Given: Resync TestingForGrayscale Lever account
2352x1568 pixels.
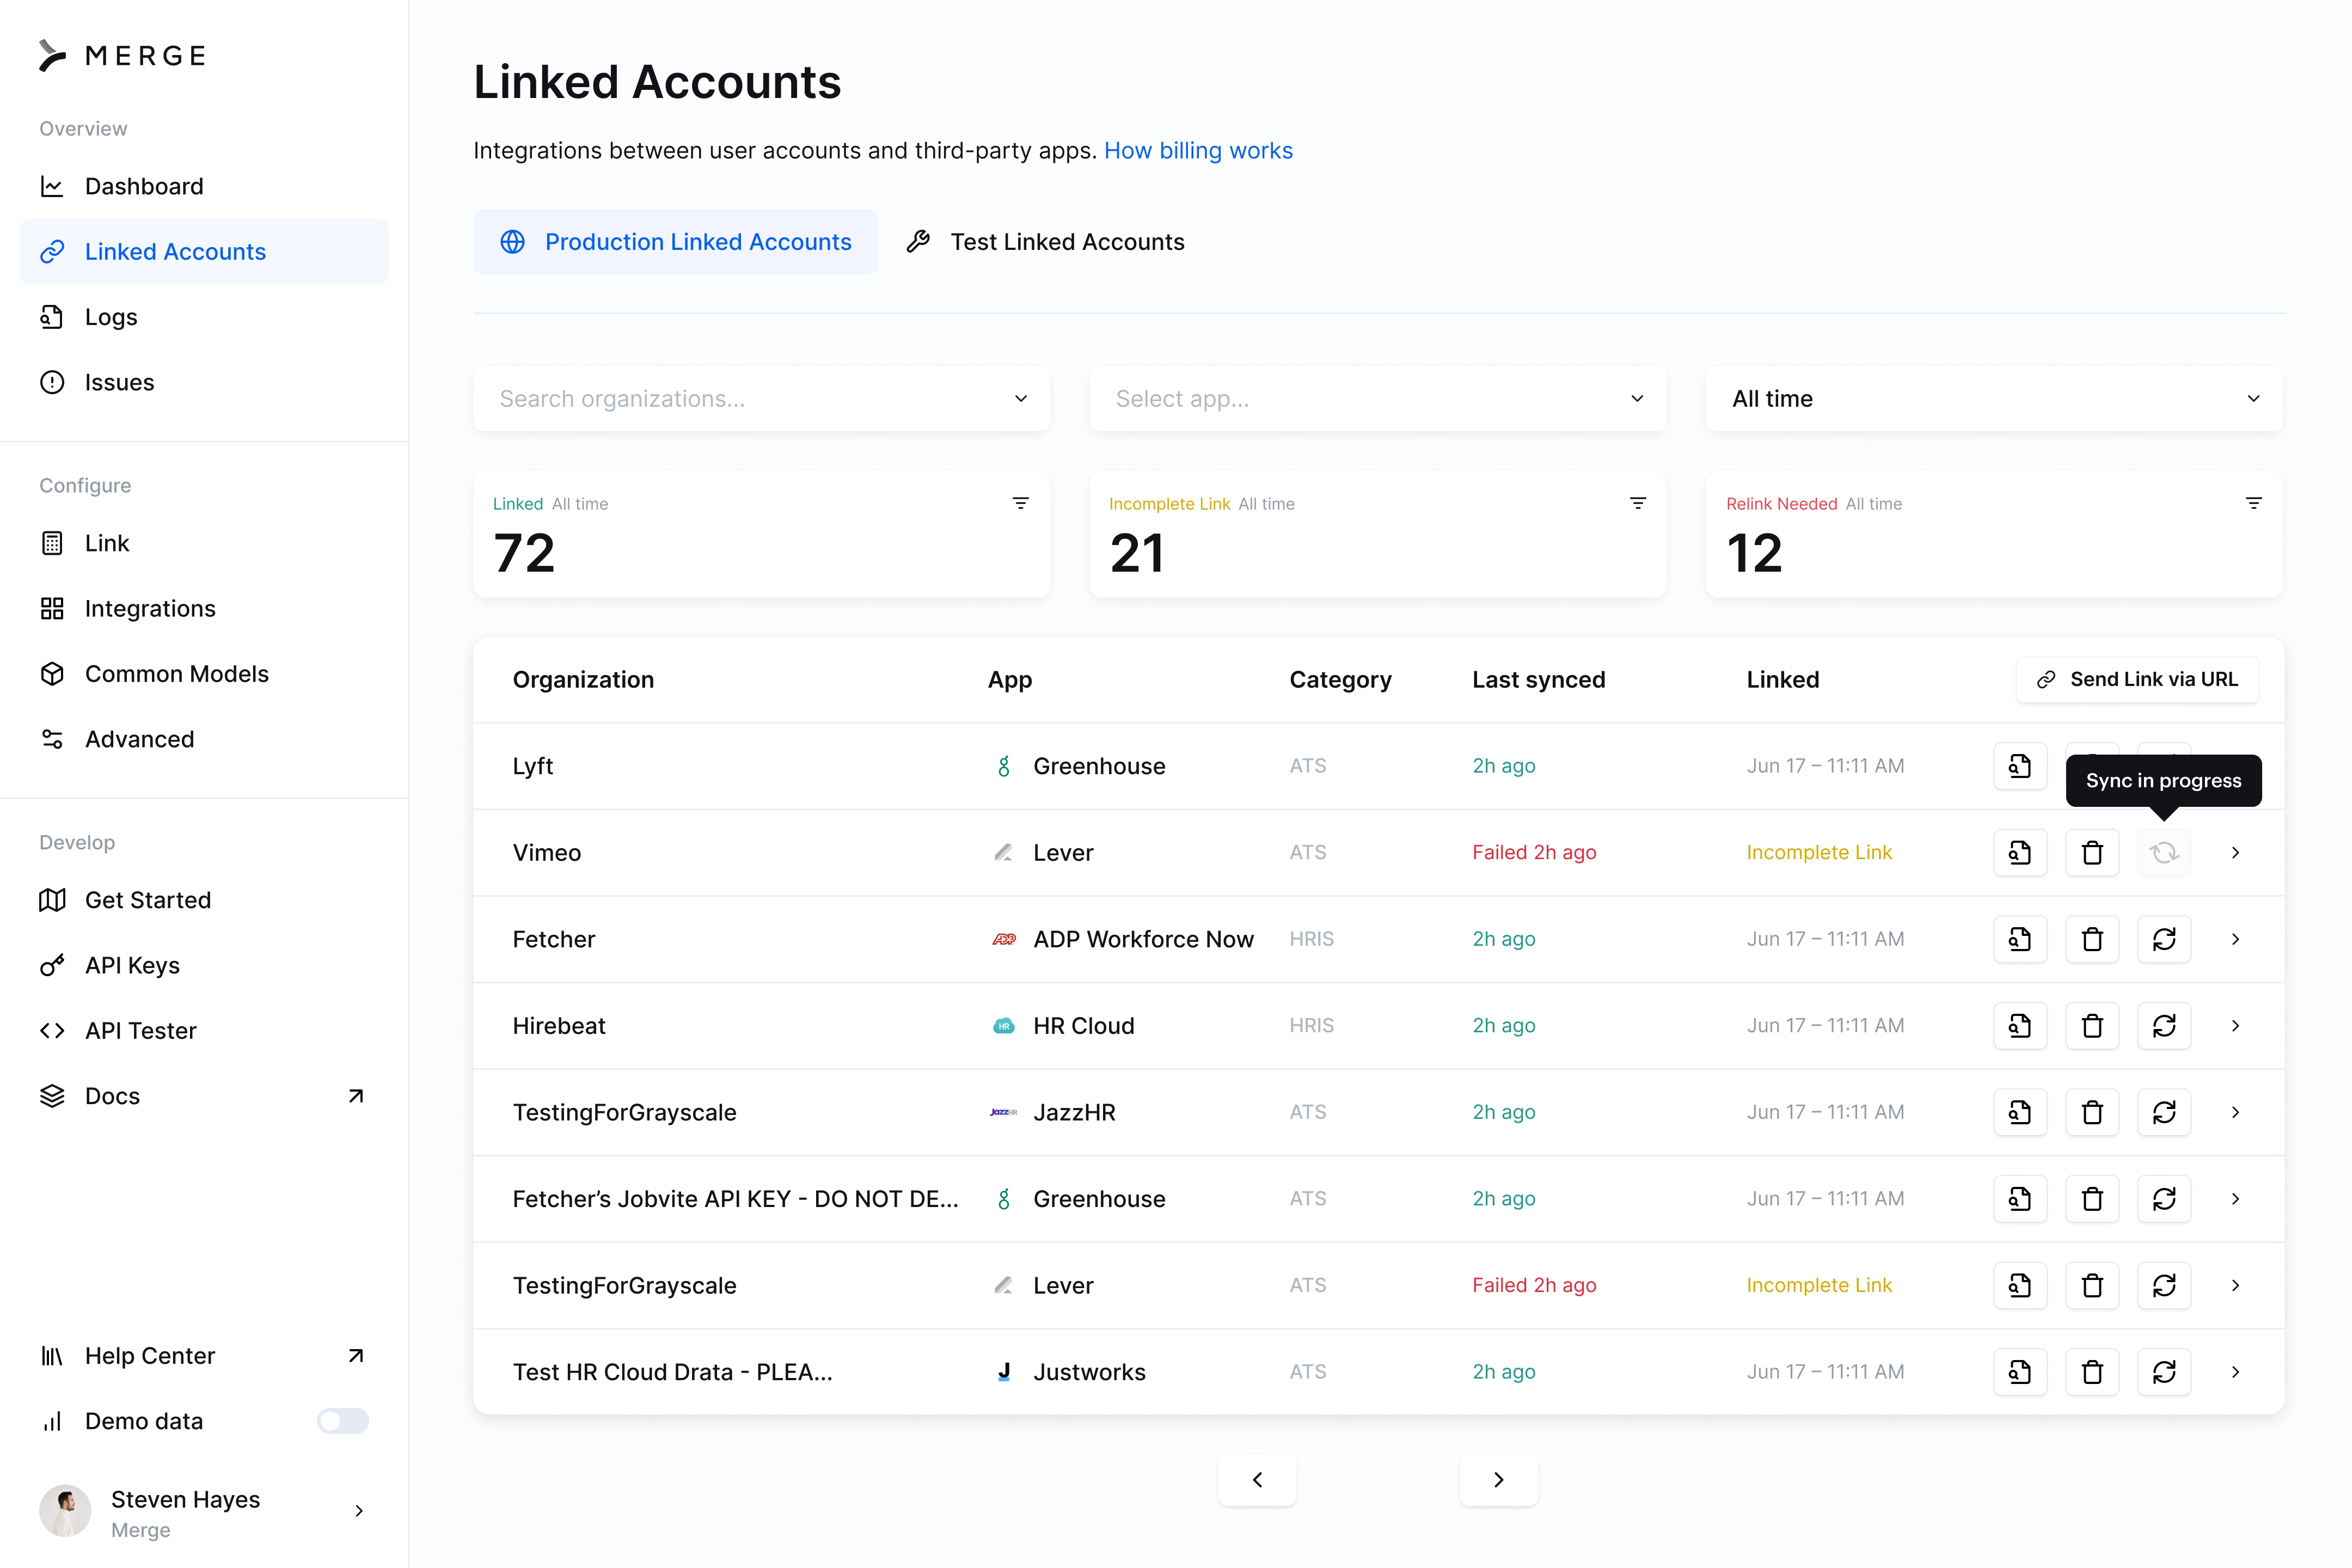Looking at the screenshot, I should pyautogui.click(x=2164, y=1285).
